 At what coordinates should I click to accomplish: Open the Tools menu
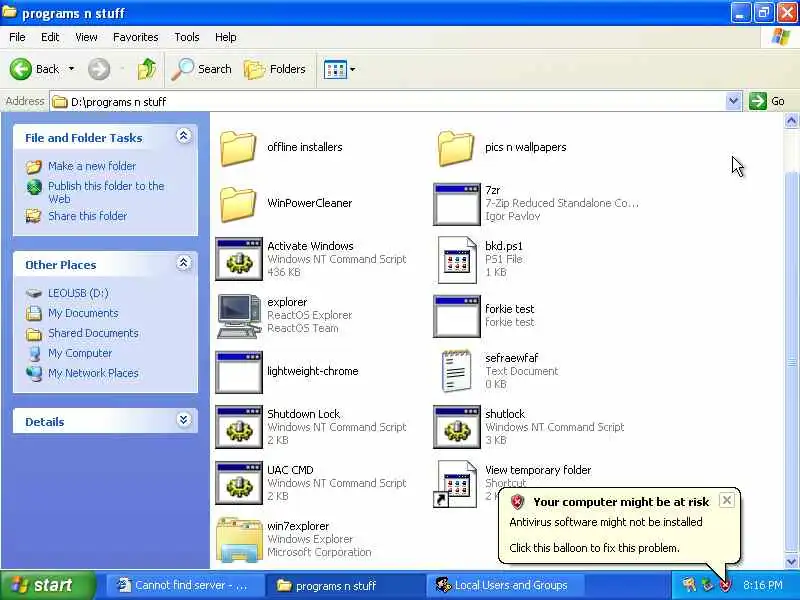[x=187, y=37]
